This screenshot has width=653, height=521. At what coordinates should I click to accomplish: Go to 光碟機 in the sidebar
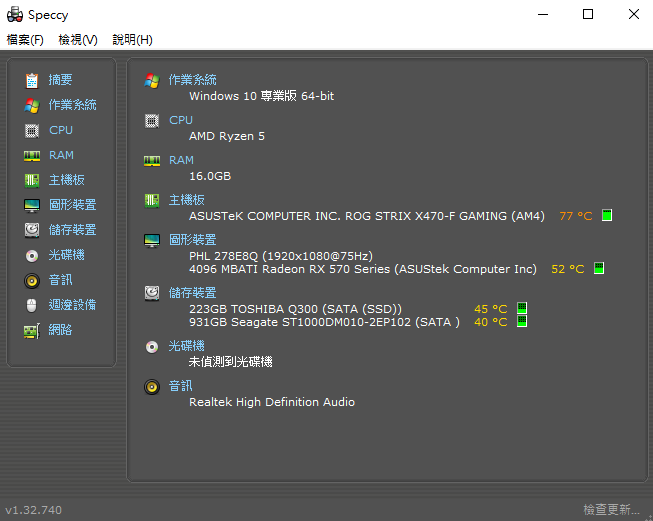point(67,255)
